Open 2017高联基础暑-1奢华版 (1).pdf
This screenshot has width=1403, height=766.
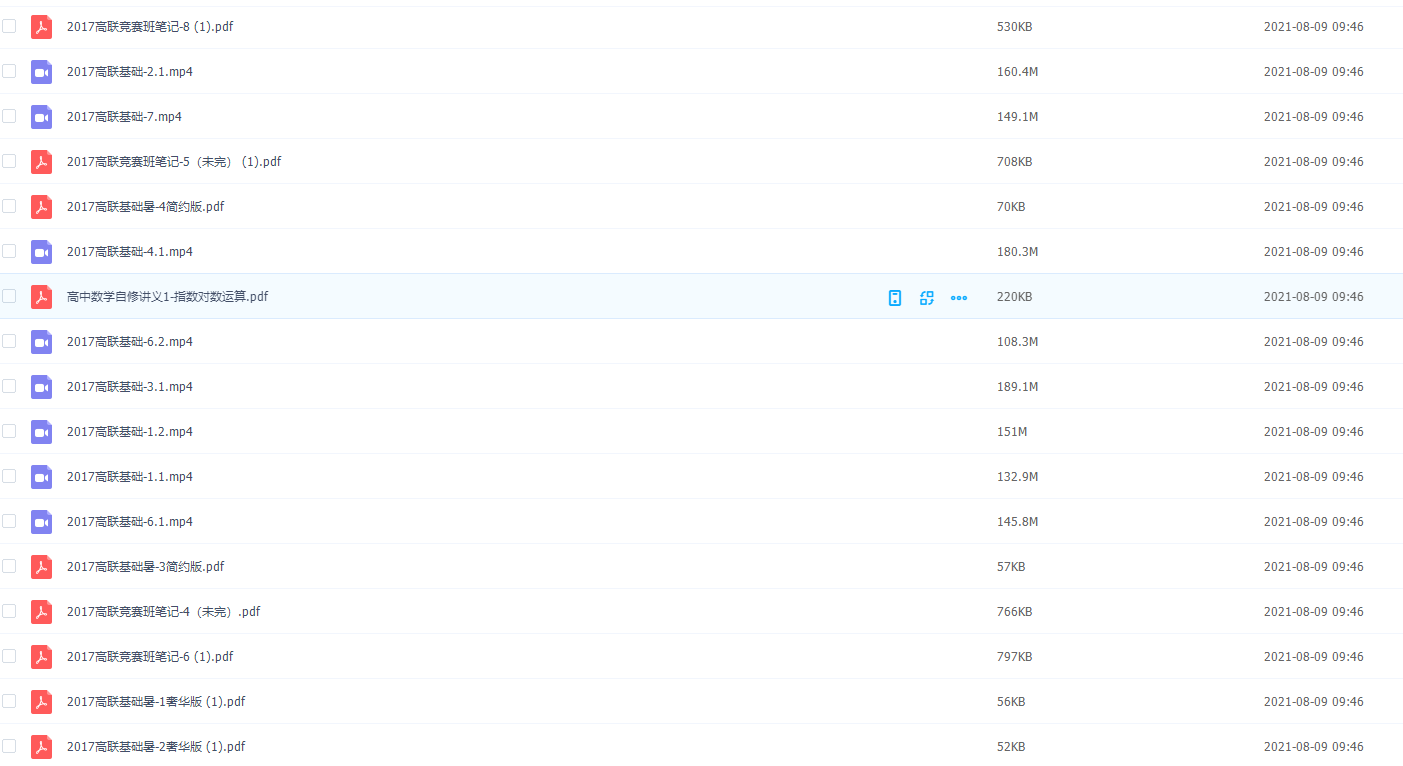[156, 702]
